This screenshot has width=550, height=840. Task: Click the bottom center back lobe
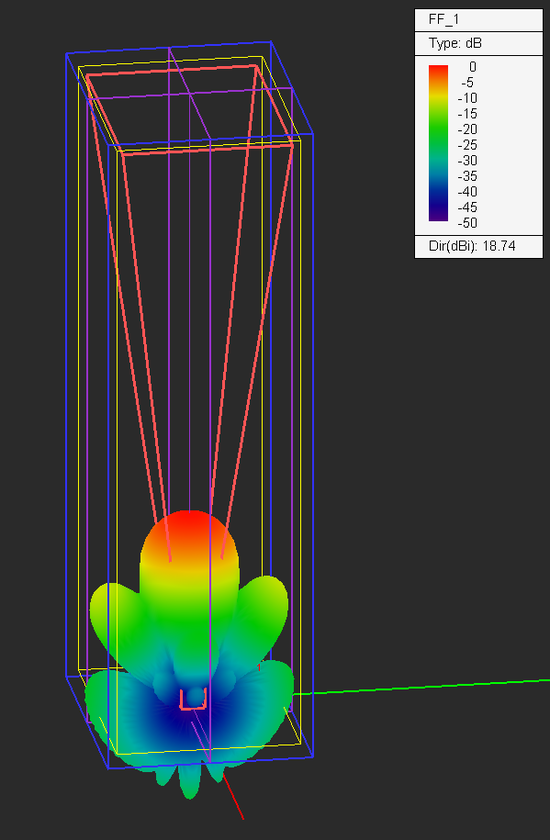pos(189,782)
